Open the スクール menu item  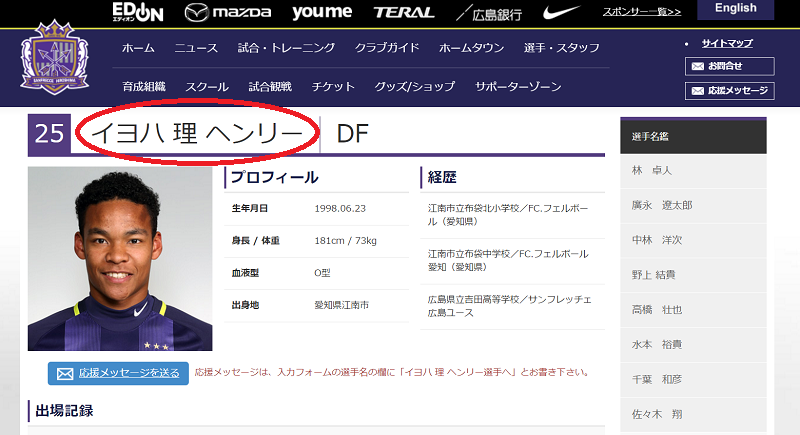(207, 87)
